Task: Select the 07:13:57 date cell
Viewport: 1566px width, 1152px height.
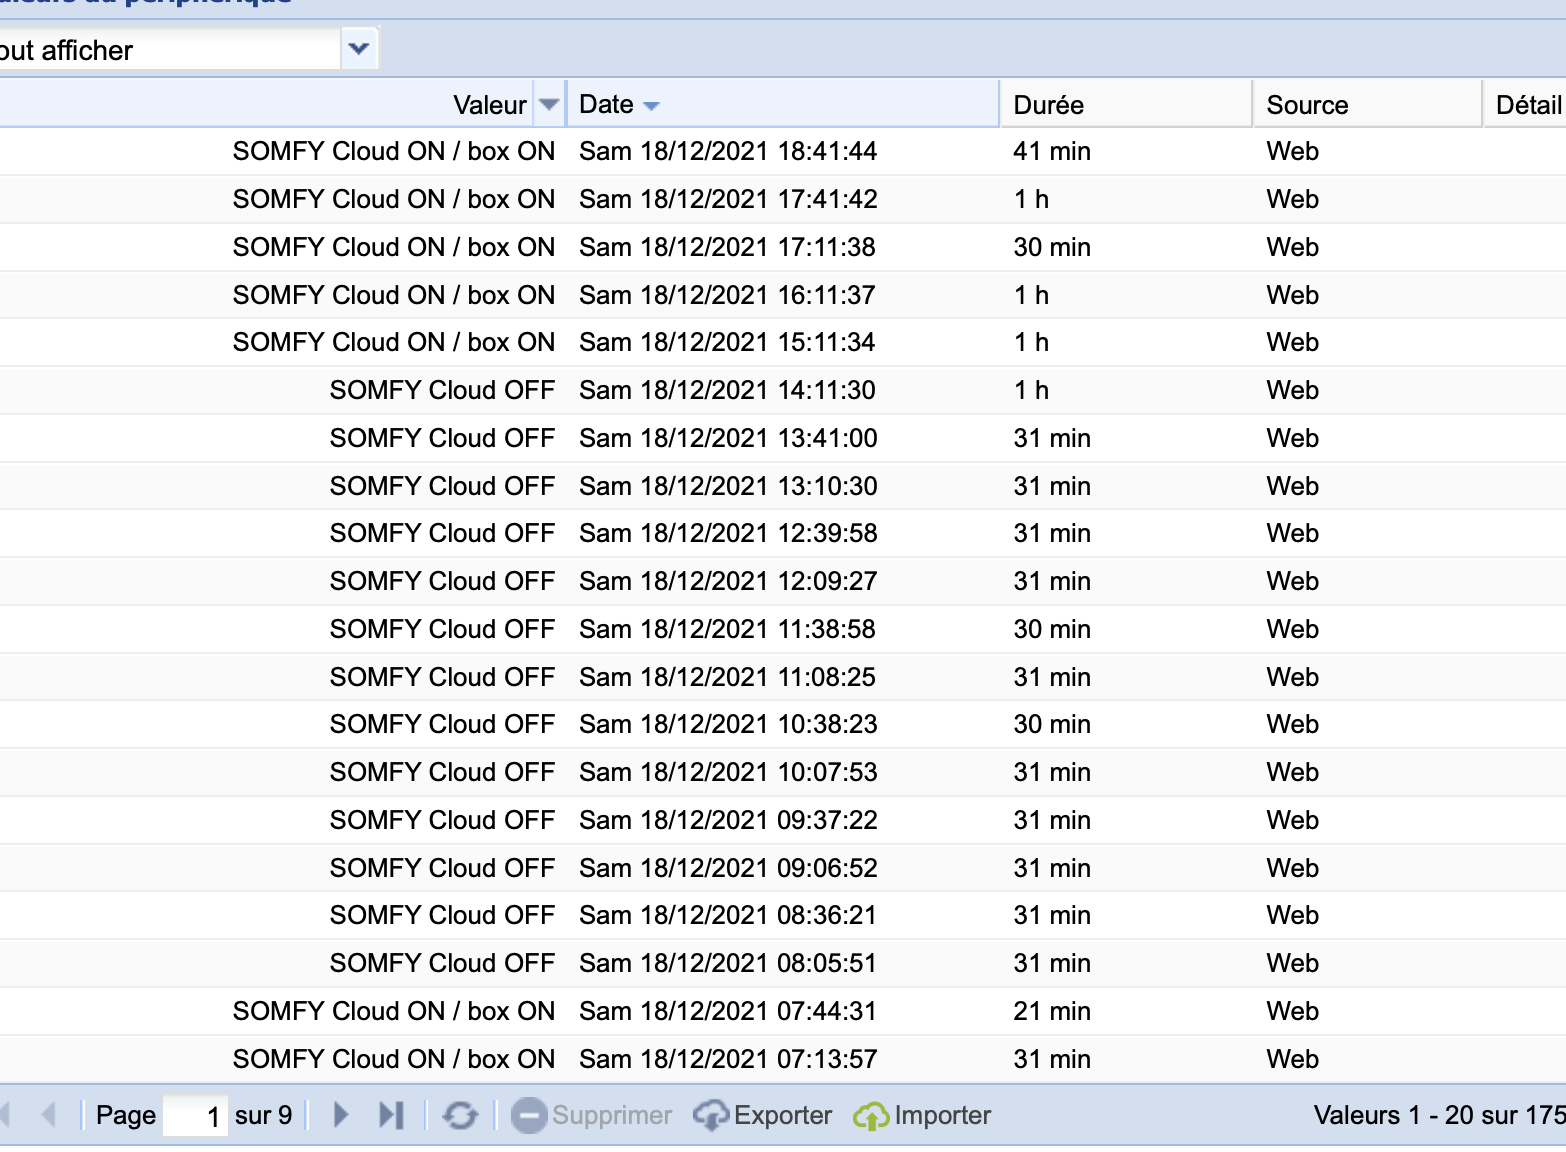Action: pos(728,1059)
